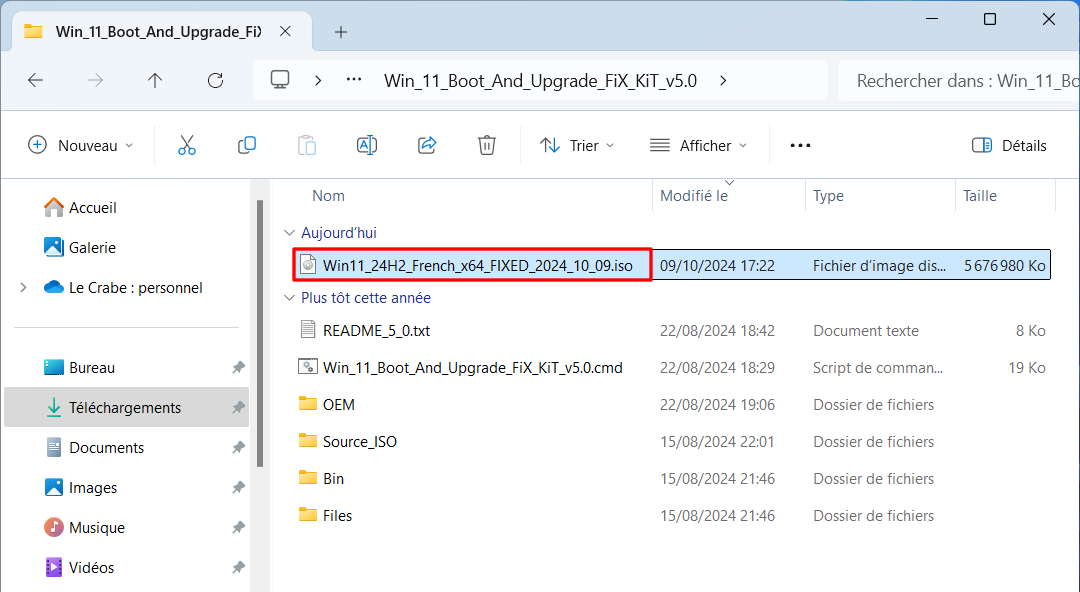Open Images in the navigation pane

tap(81, 487)
